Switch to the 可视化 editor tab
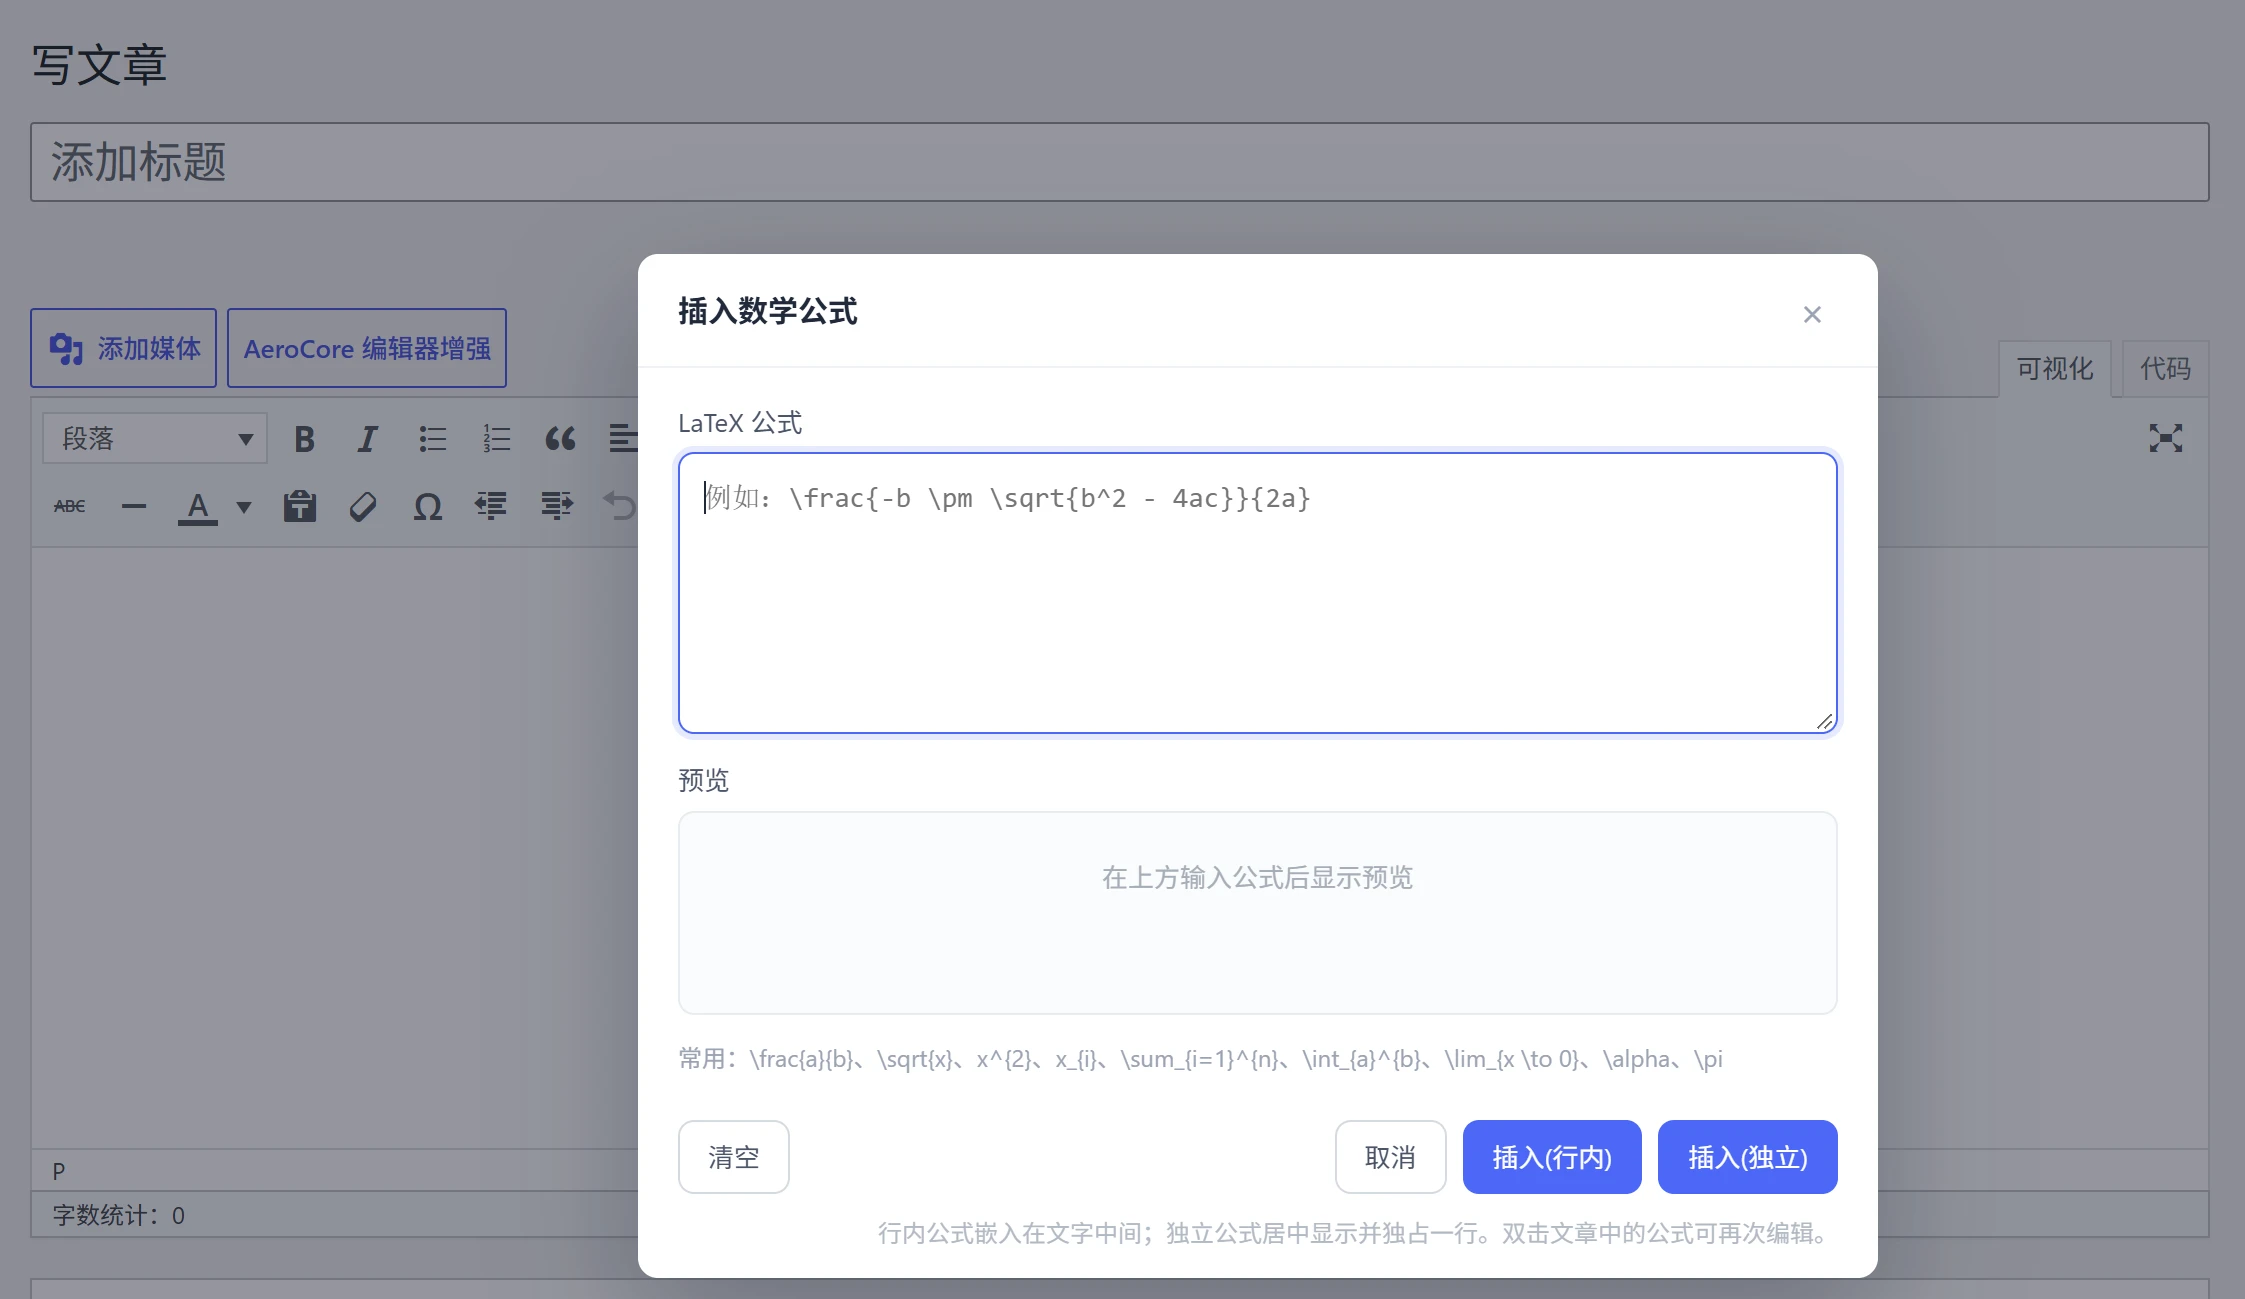The height and width of the screenshot is (1299, 2245). [2054, 369]
